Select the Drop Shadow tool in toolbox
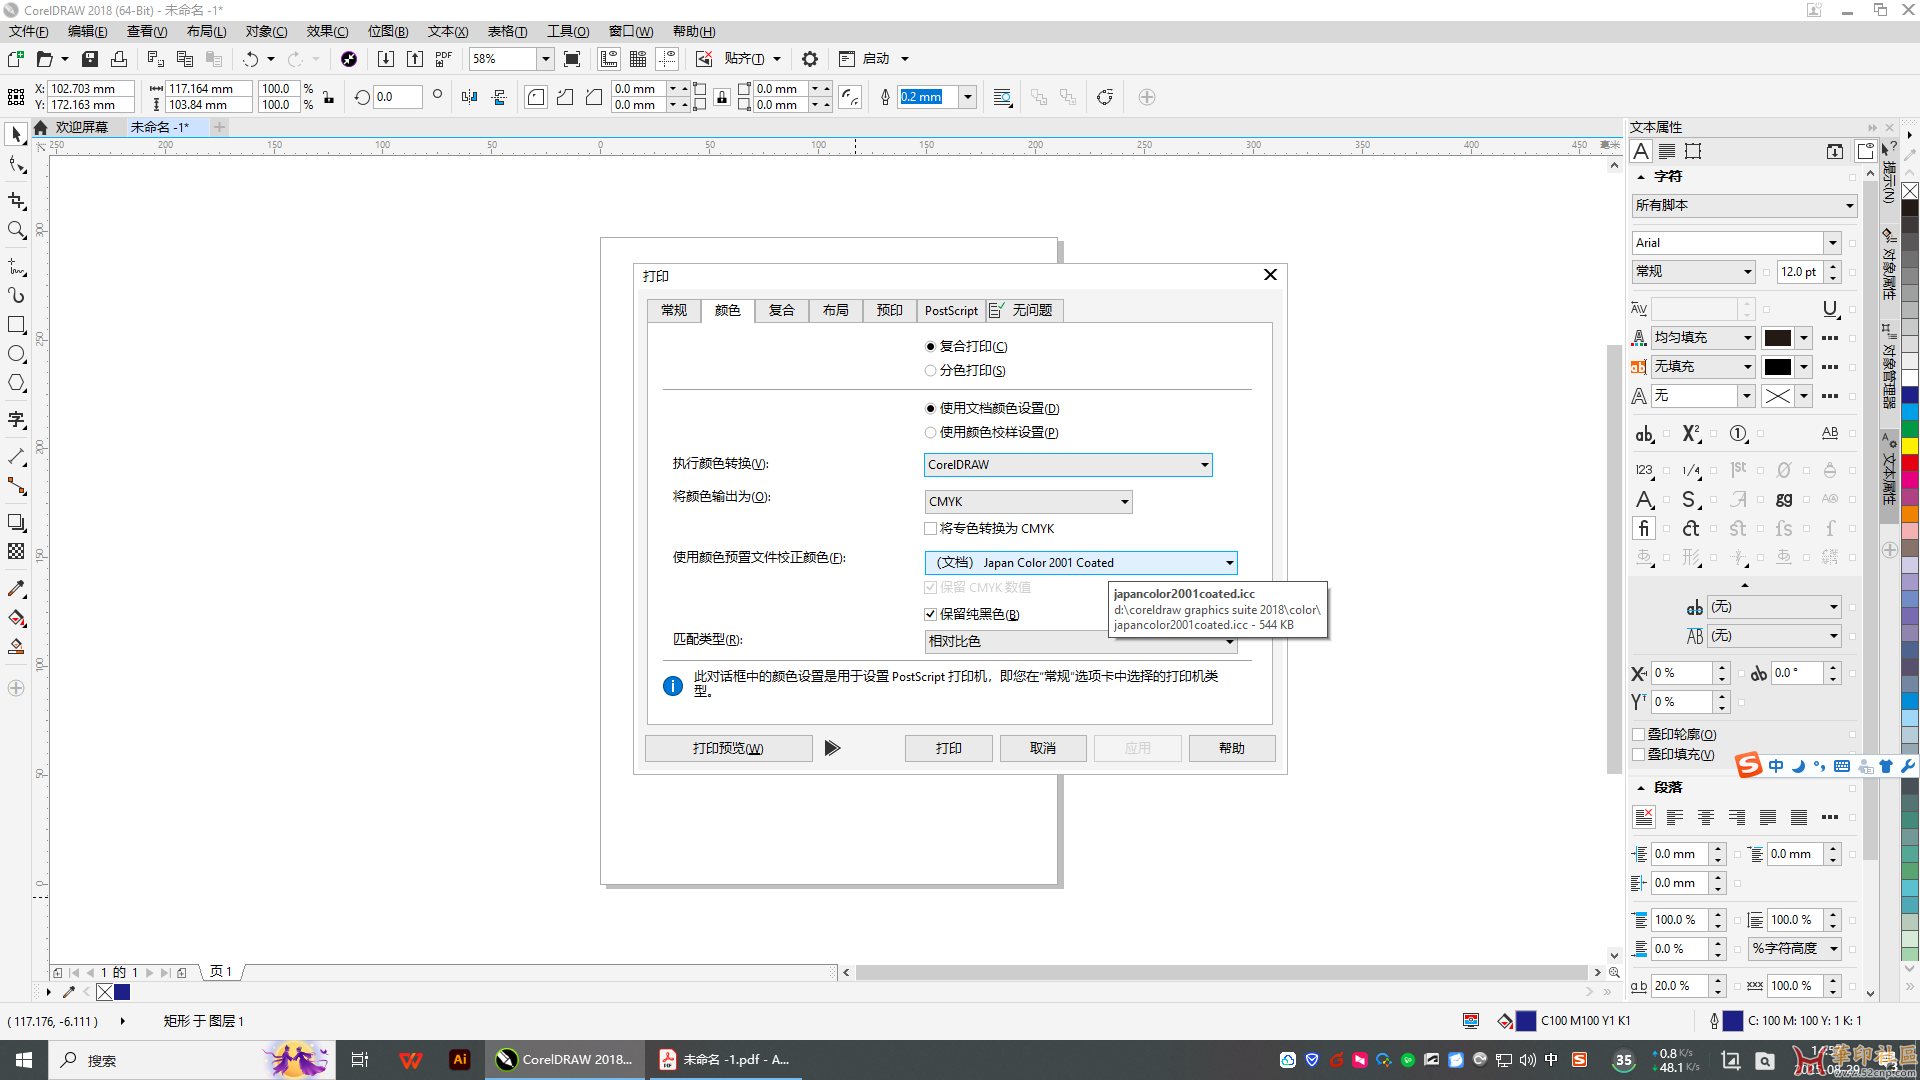The height and width of the screenshot is (1080, 1920). pos(16,523)
